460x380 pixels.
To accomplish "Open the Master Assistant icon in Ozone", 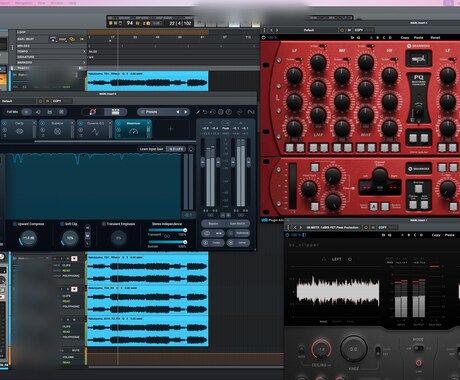I will click(93, 112).
